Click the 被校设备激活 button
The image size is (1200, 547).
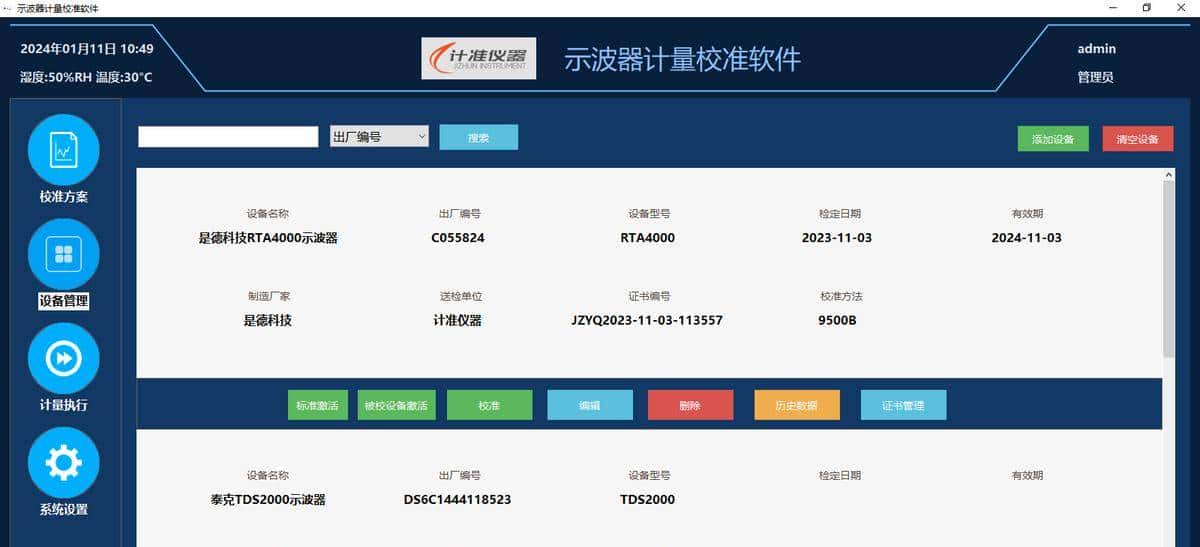click(x=396, y=405)
